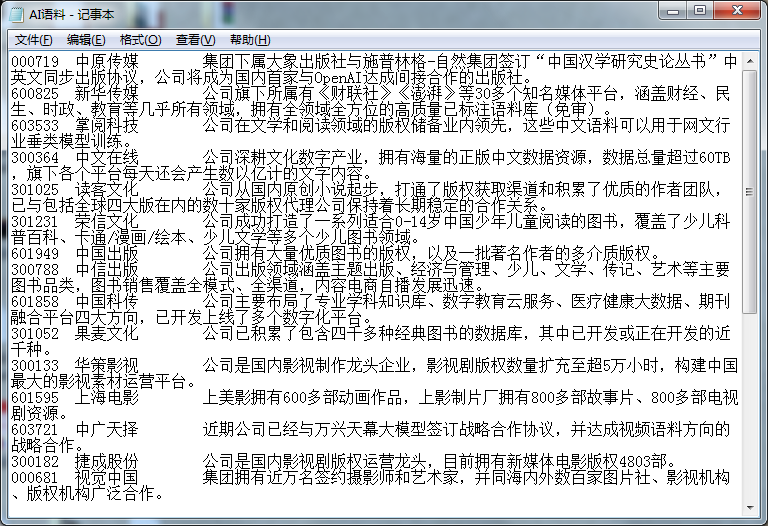Screen dimensions: 768x526
Task: Click stock code 000681
Action: (35, 478)
